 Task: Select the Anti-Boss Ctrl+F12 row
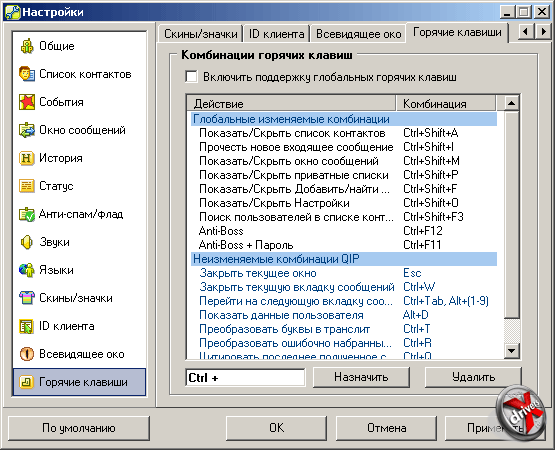(344, 231)
